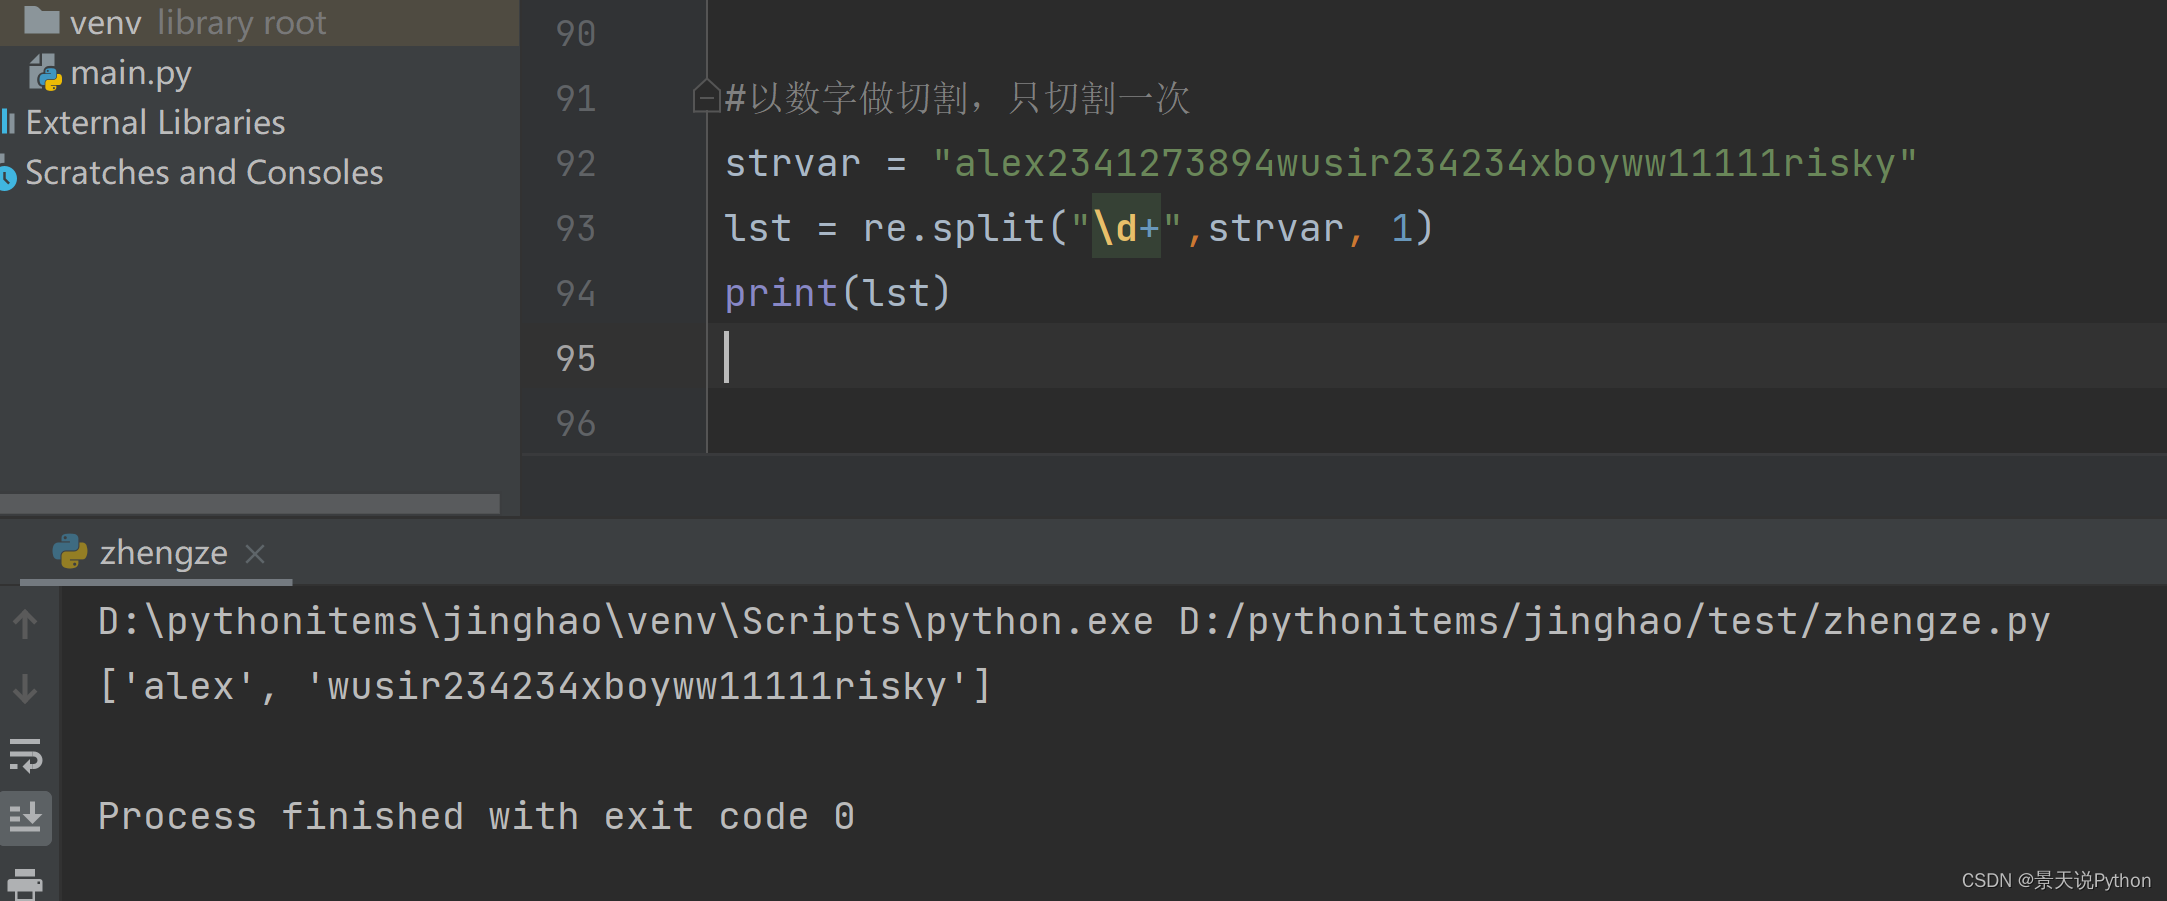Click 'Process finished with exit code 0'
The image size is (2167, 901).
(x=476, y=817)
